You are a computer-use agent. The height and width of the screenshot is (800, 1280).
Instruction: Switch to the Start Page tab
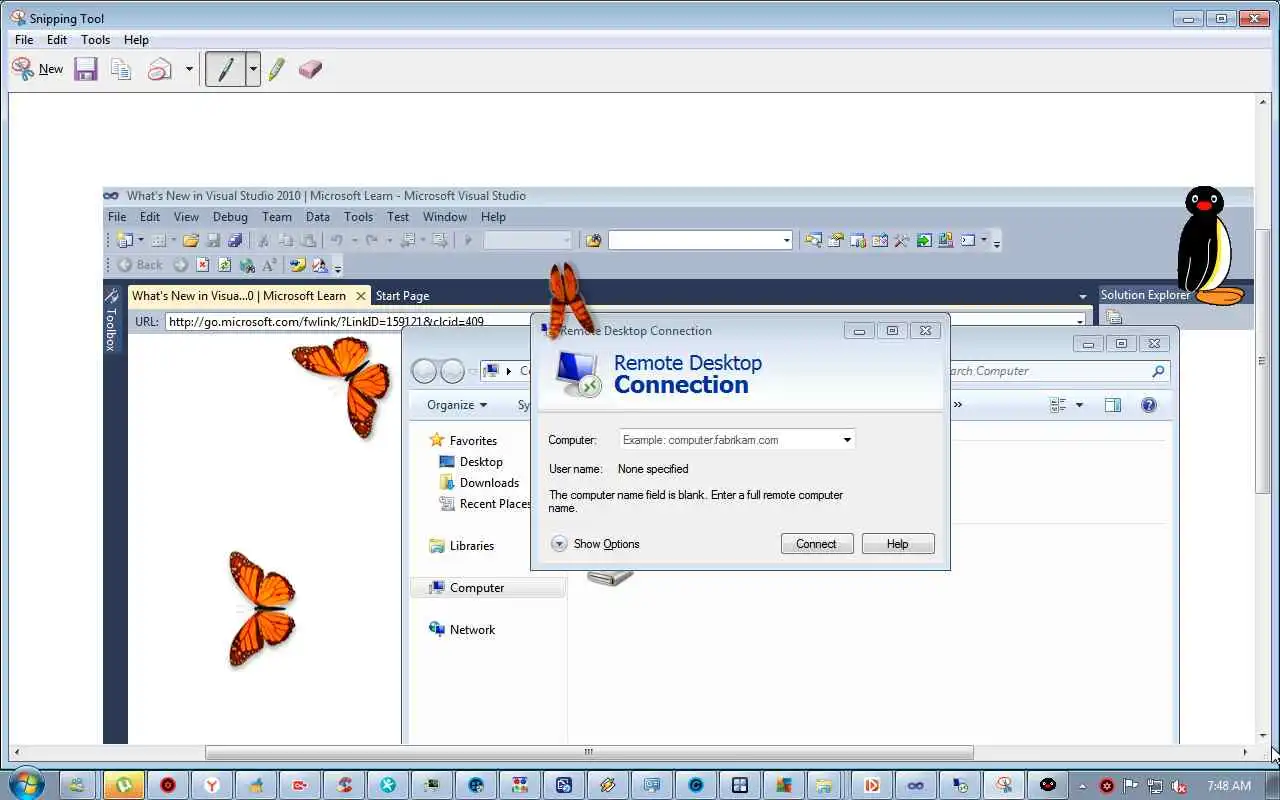(403, 296)
